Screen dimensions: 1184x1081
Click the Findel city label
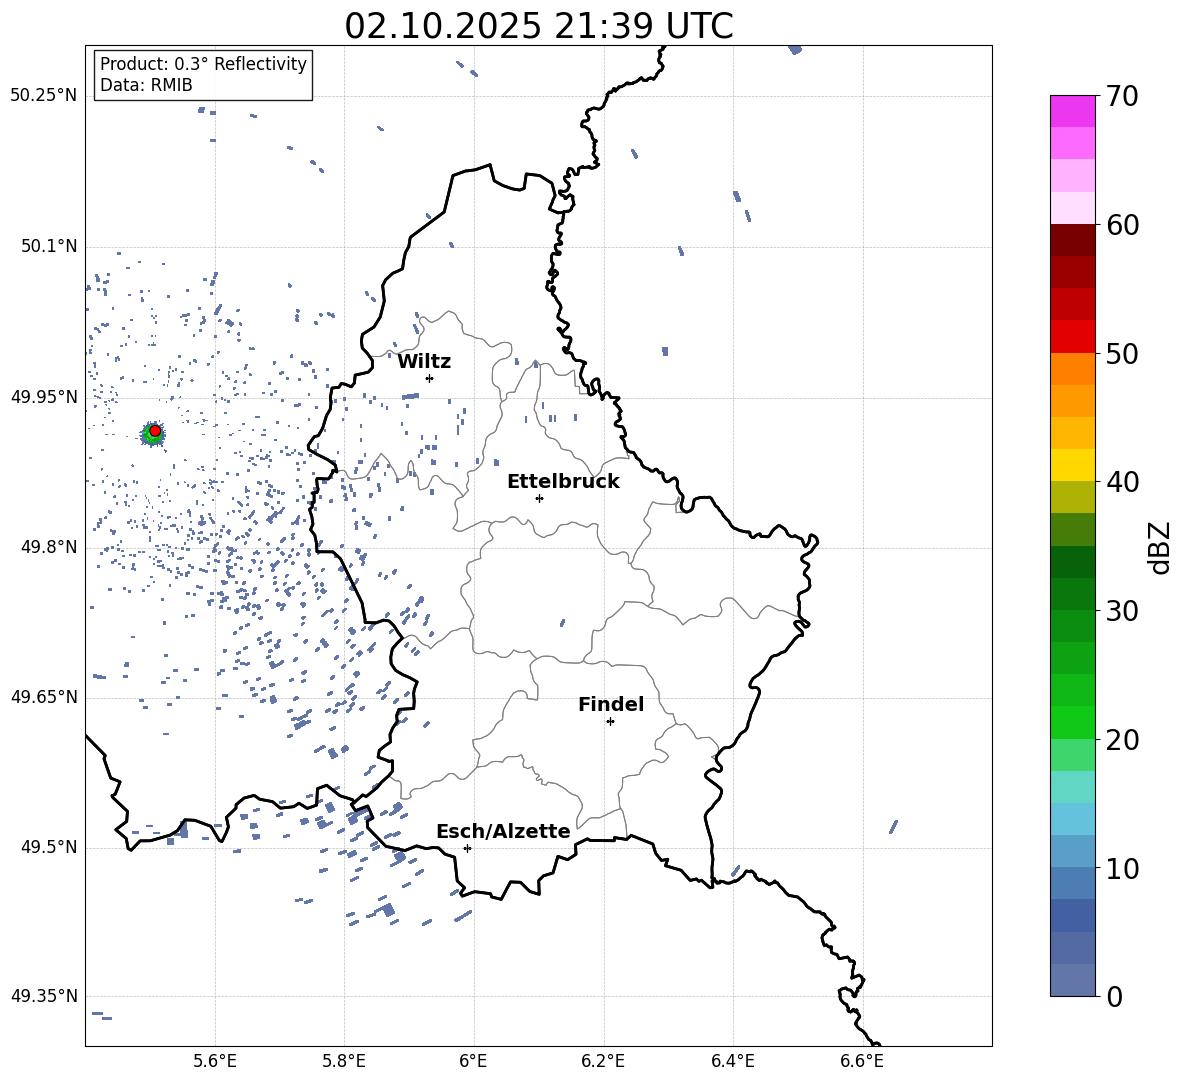(x=611, y=704)
